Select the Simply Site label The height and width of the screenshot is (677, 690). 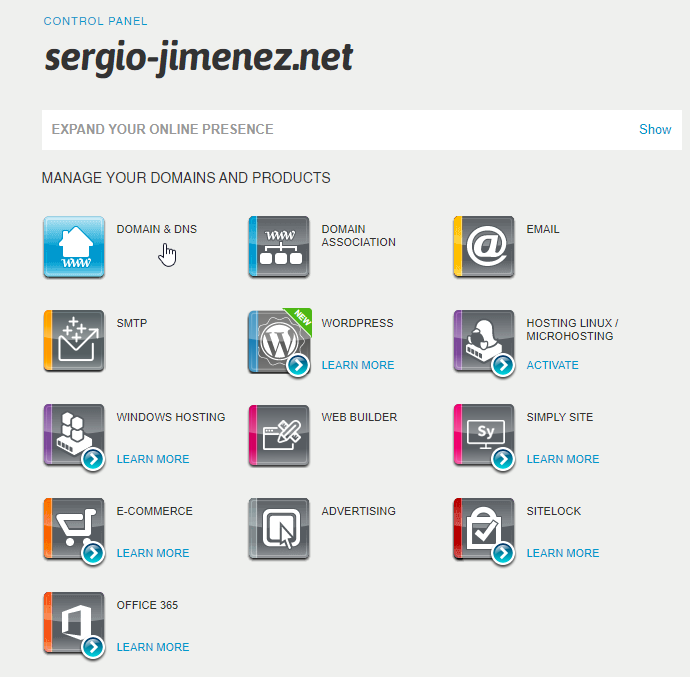tap(560, 417)
